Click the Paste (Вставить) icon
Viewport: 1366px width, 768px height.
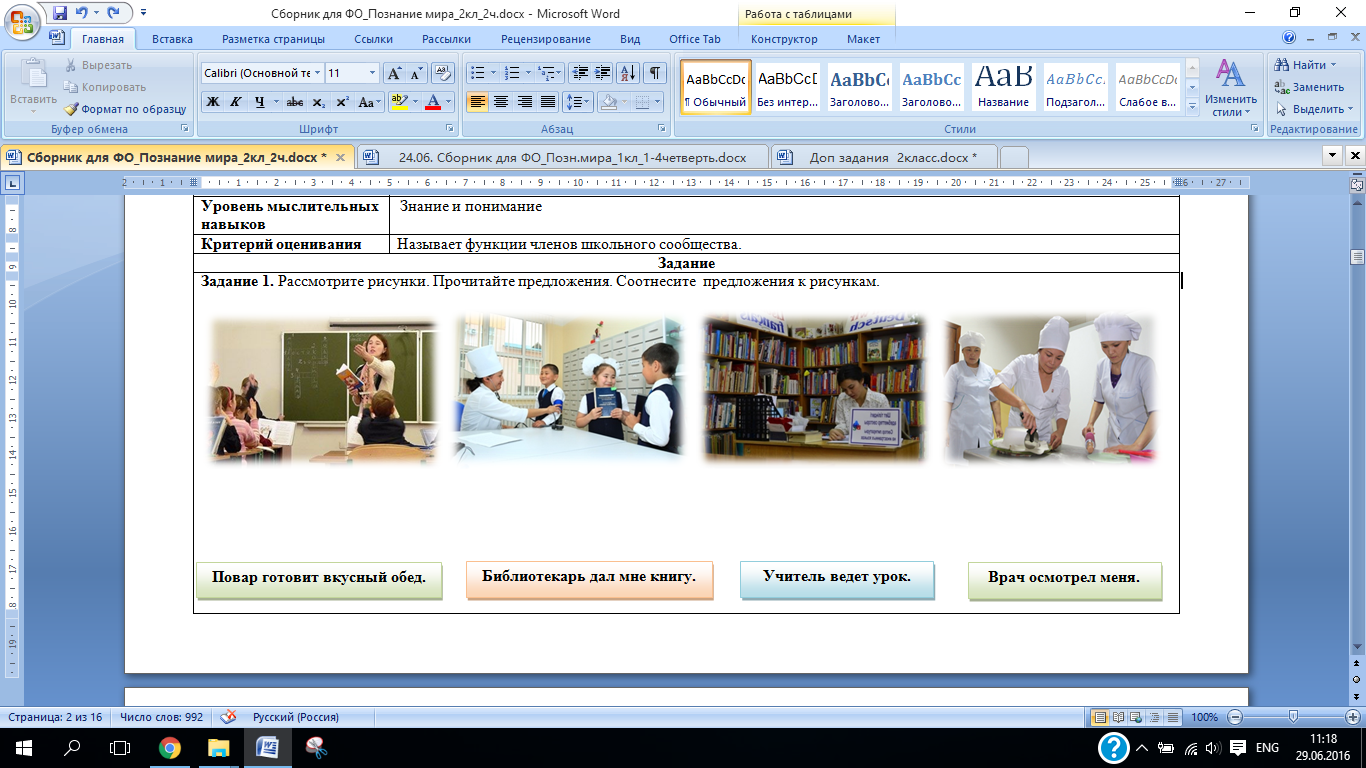click(x=33, y=75)
